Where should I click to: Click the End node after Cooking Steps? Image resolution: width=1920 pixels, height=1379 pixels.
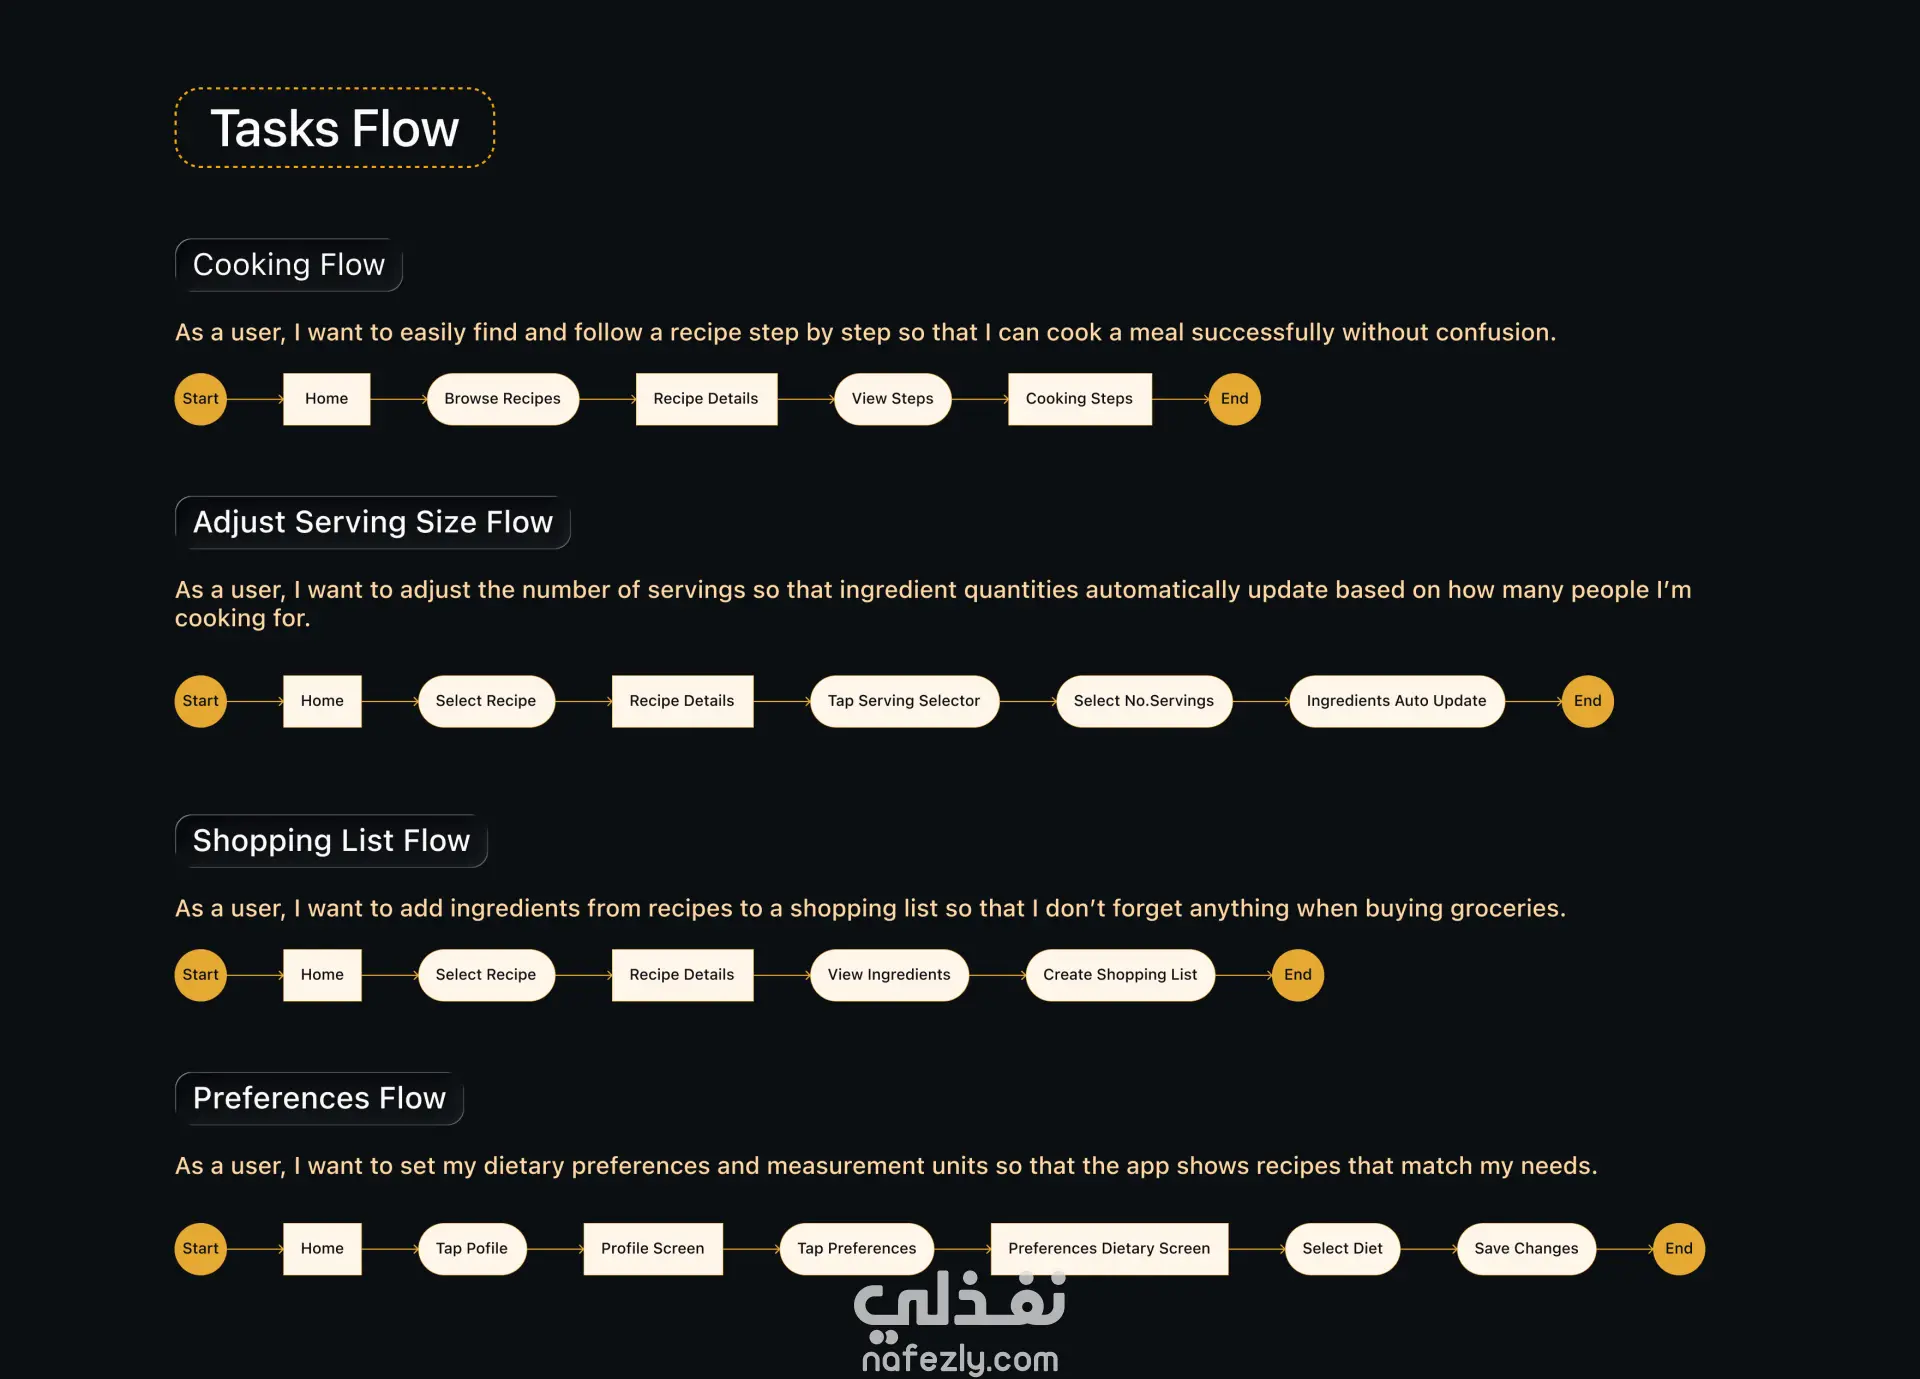(x=1234, y=399)
